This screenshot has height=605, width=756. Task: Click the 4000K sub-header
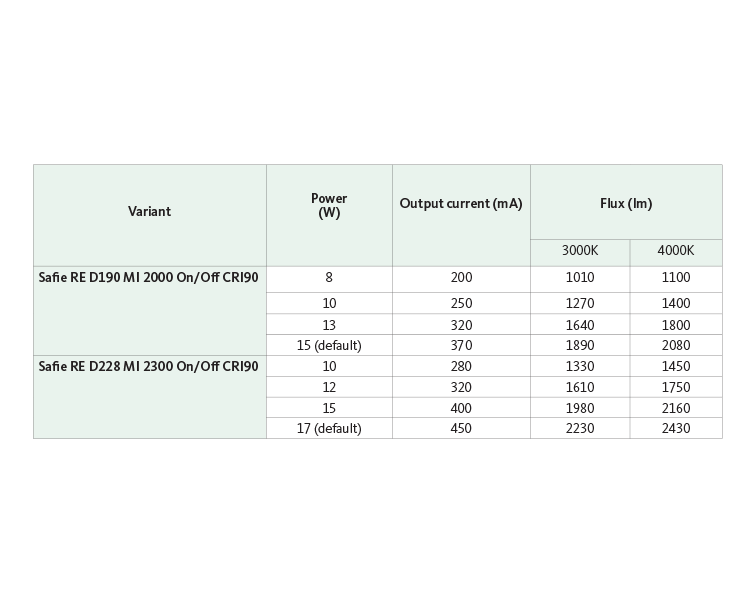tap(676, 250)
